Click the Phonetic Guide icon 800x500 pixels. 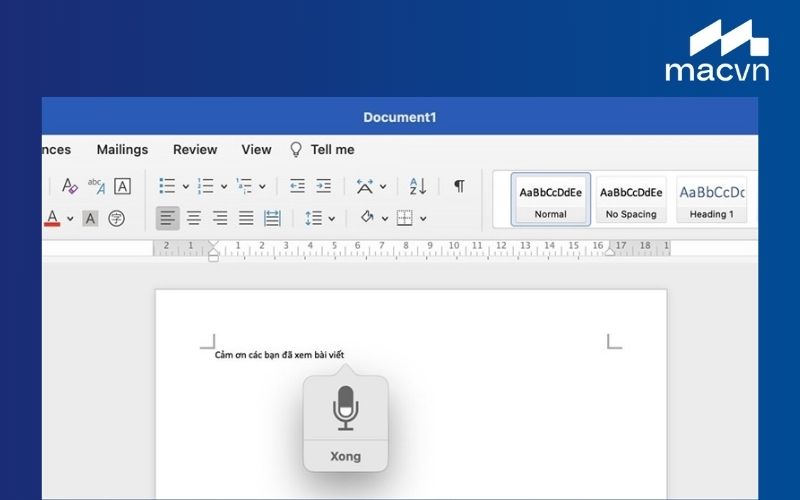[x=96, y=186]
